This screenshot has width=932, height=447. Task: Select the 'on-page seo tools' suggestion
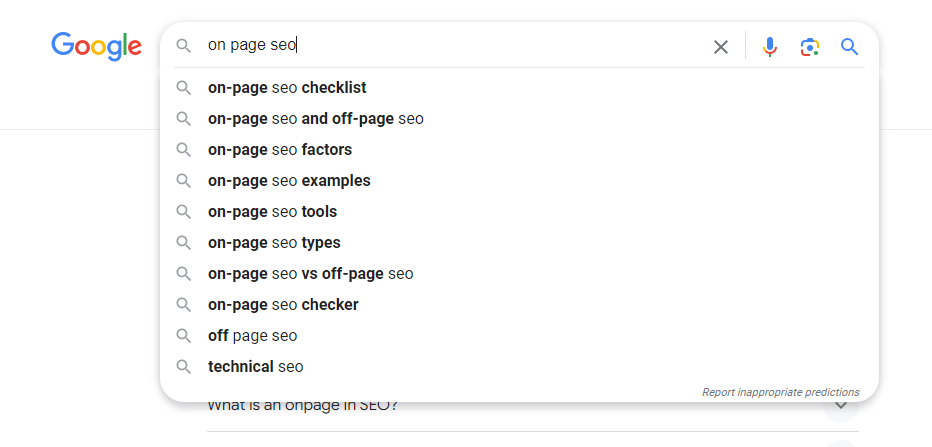[272, 212]
